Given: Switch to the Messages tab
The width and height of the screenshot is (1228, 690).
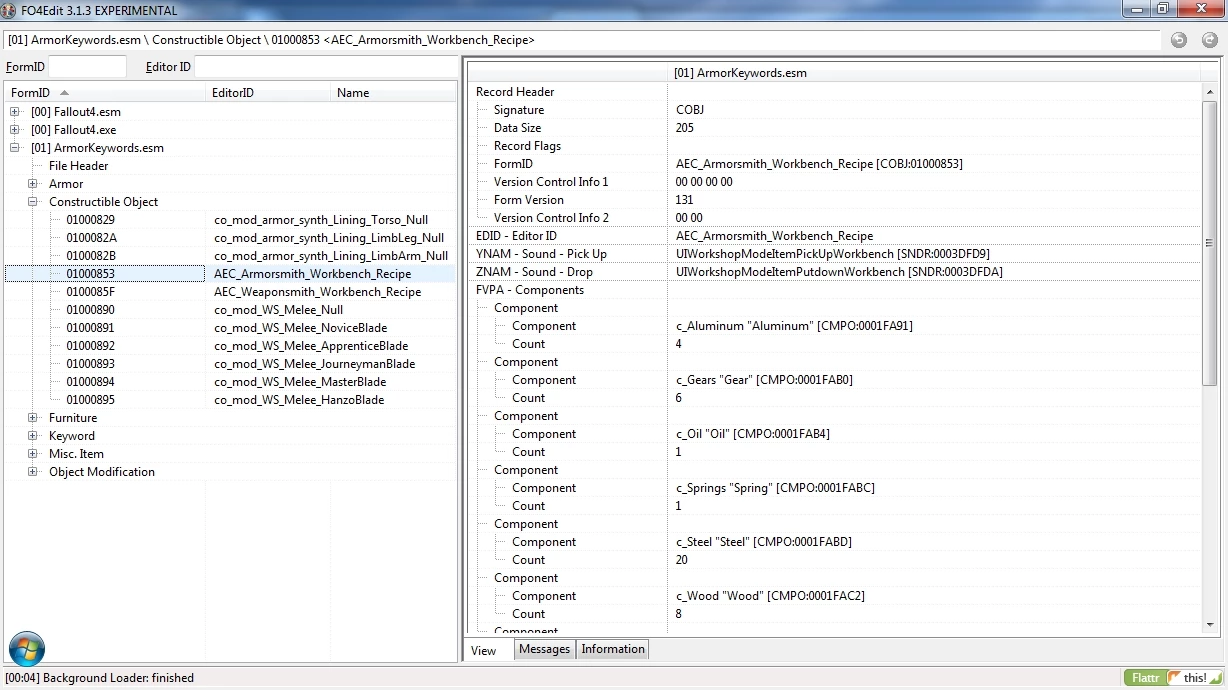Looking at the screenshot, I should point(544,649).
